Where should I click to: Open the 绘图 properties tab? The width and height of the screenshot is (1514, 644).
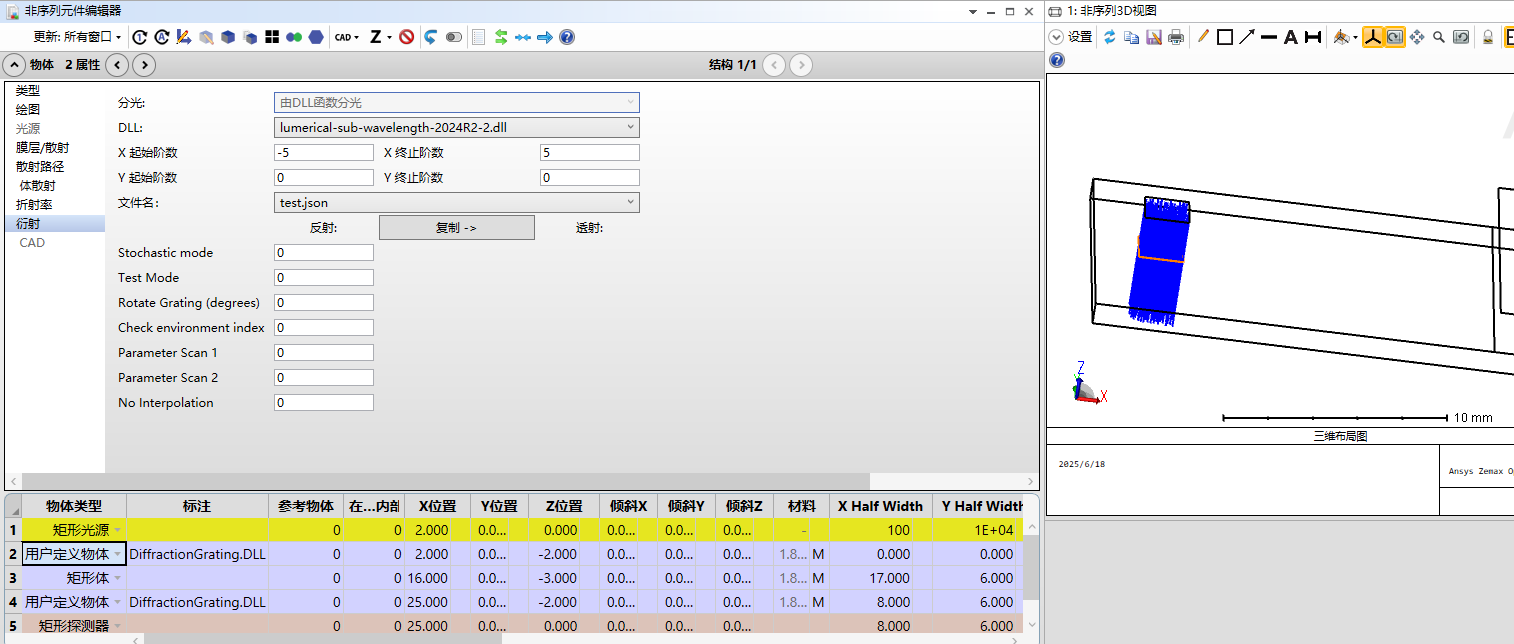coord(28,109)
